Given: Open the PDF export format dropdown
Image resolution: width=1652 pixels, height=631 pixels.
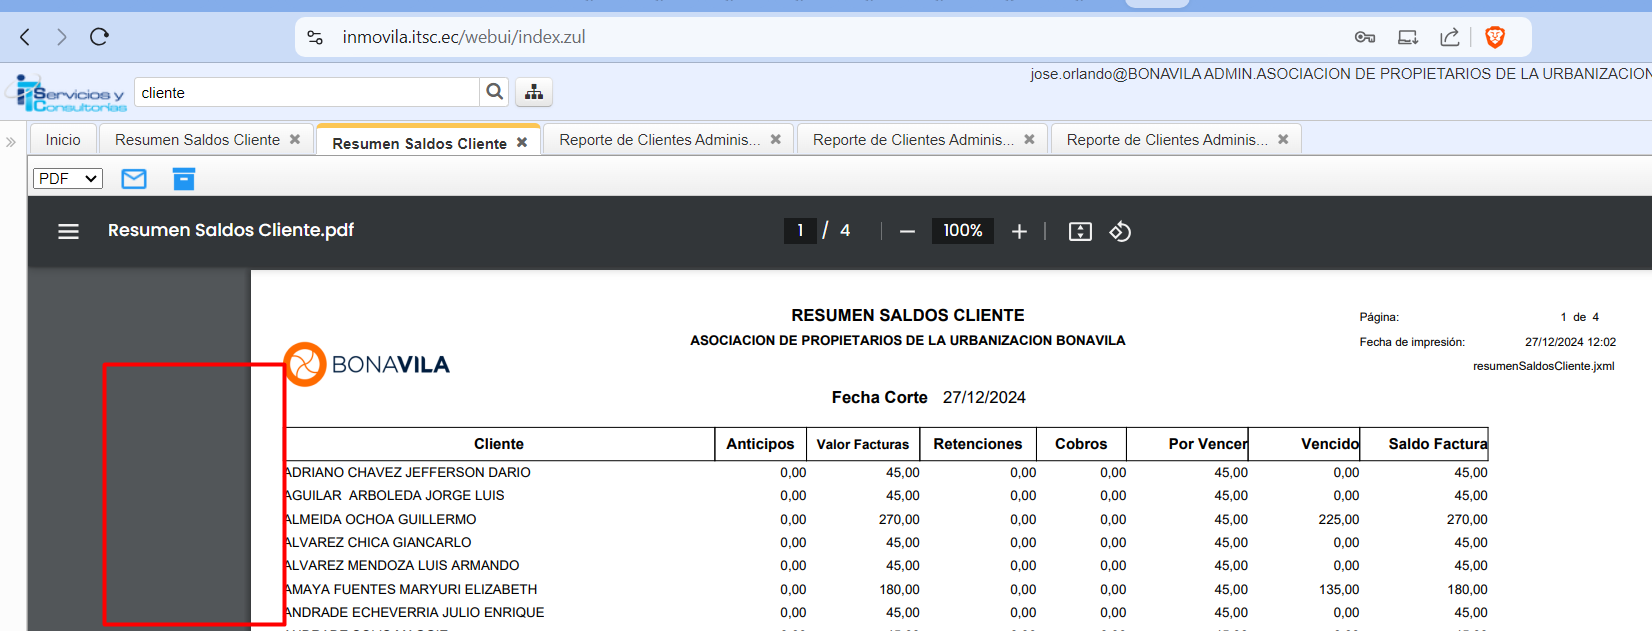Looking at the screenshot, I should [68, 178].
